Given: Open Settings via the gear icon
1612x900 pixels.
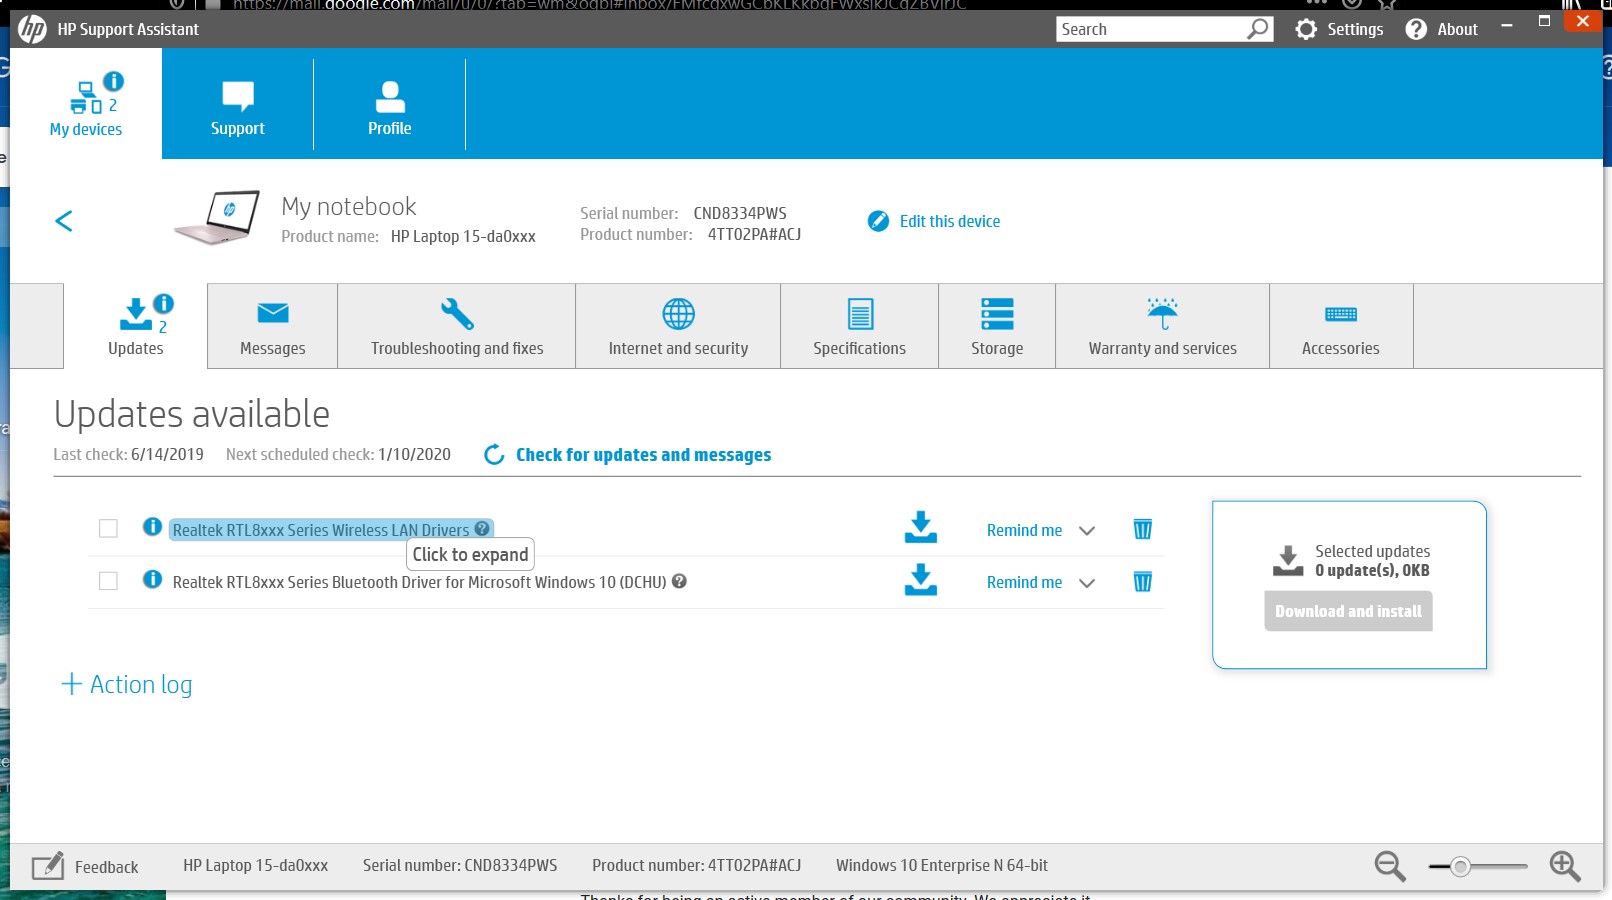Looking at the screenshot, I should [x=1306, y=29].
